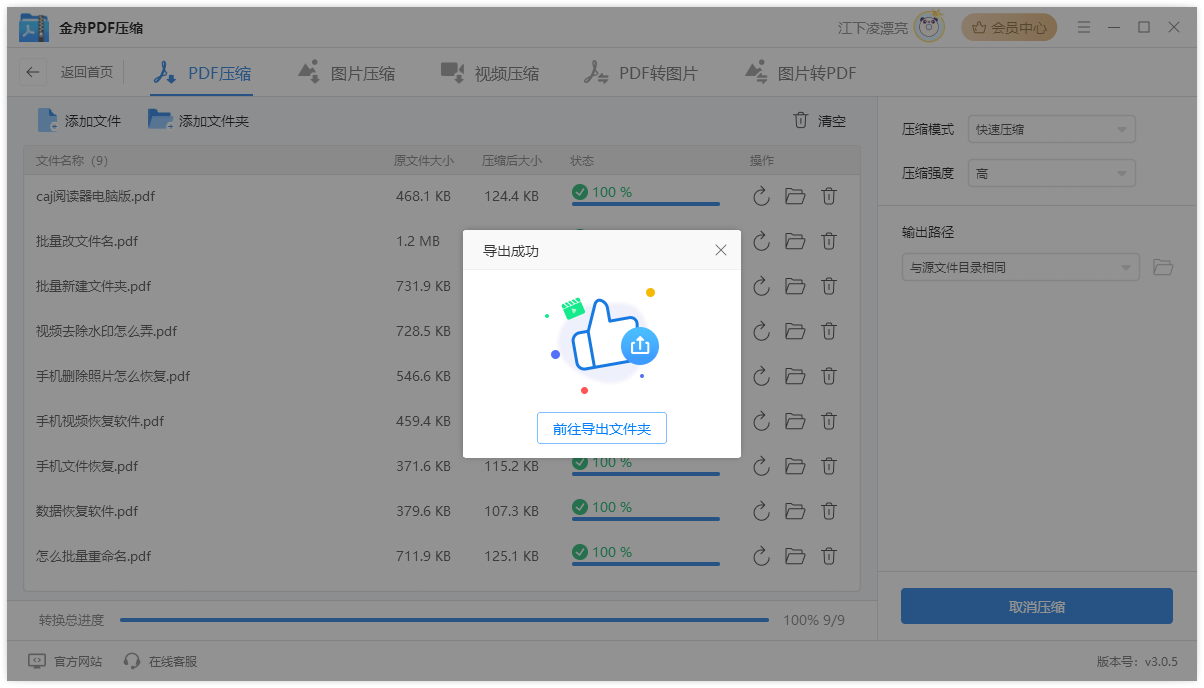The image size is (1204, 688).
Task: Click the 添加文件 add file icon
Action: (48, 121)
